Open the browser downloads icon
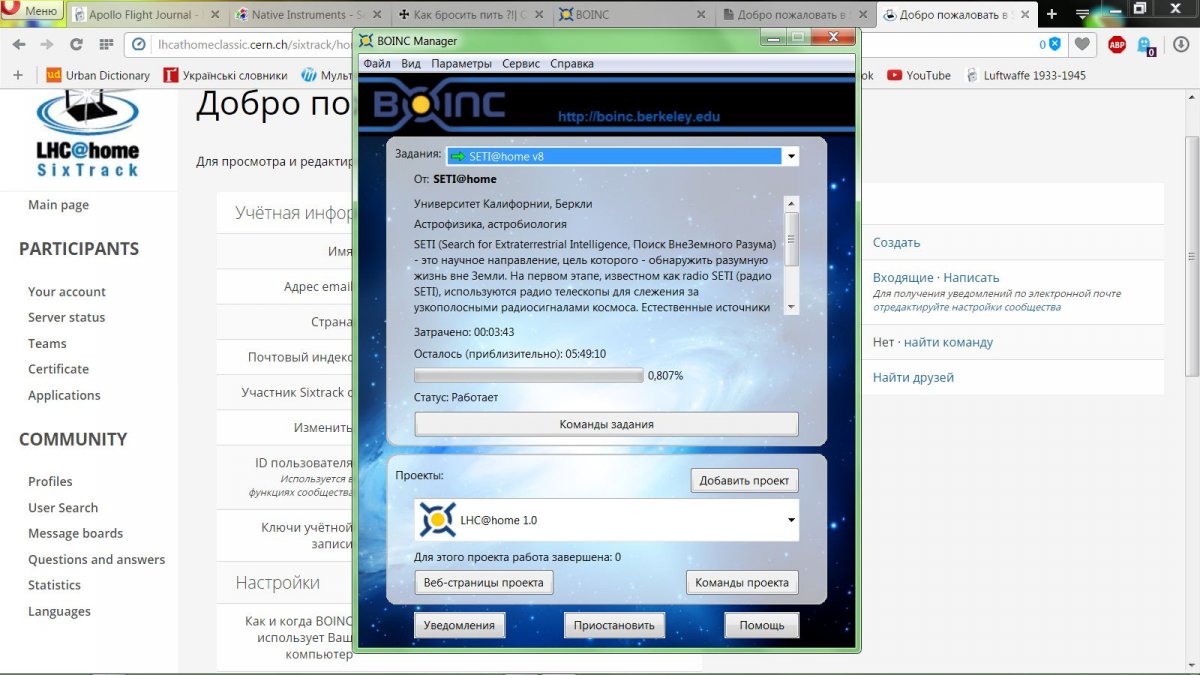This screenshot has width=1200, height=675. point(1182,44)
